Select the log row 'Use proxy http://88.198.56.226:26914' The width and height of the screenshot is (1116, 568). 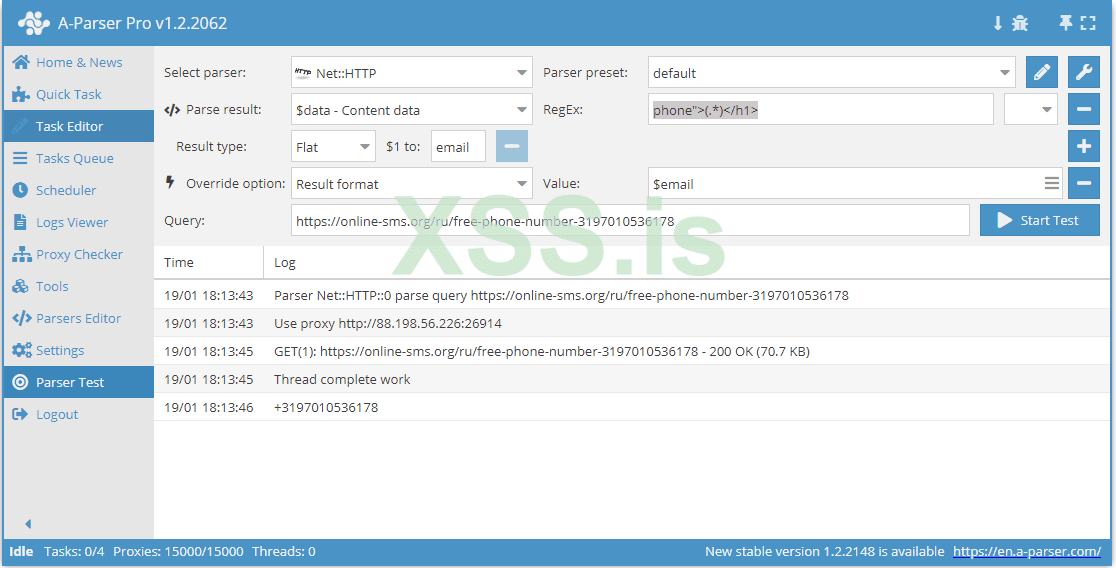point(633,323)
